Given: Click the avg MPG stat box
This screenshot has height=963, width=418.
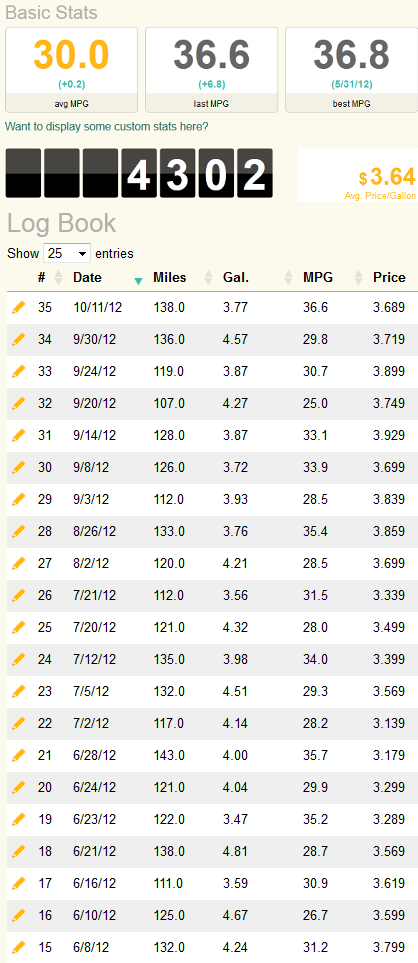Looking at the screenshot, I should coord(71,70).
